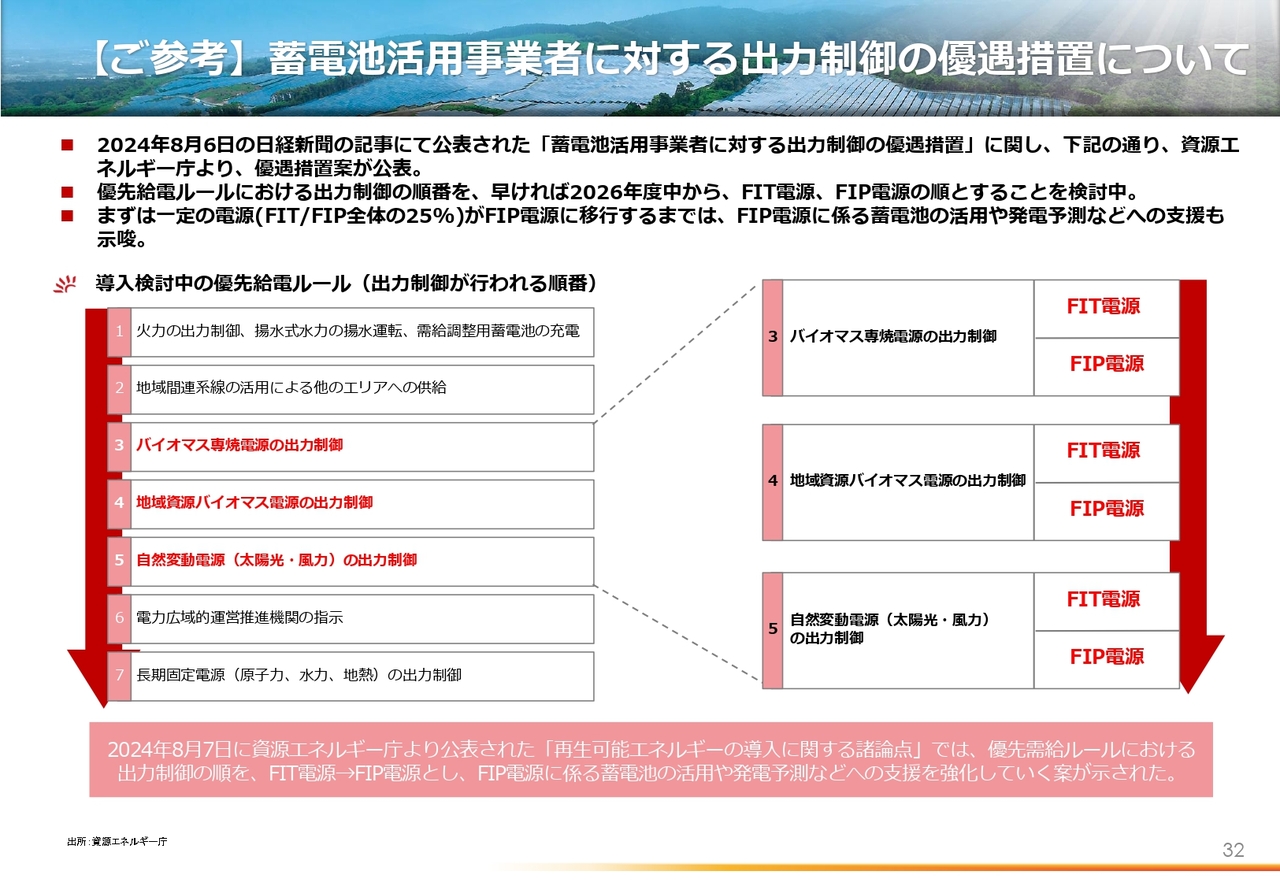Select the bullet starting with まずは一定の電源
The height and width of the screenshot is (886, 1280).
pos(660,226)
